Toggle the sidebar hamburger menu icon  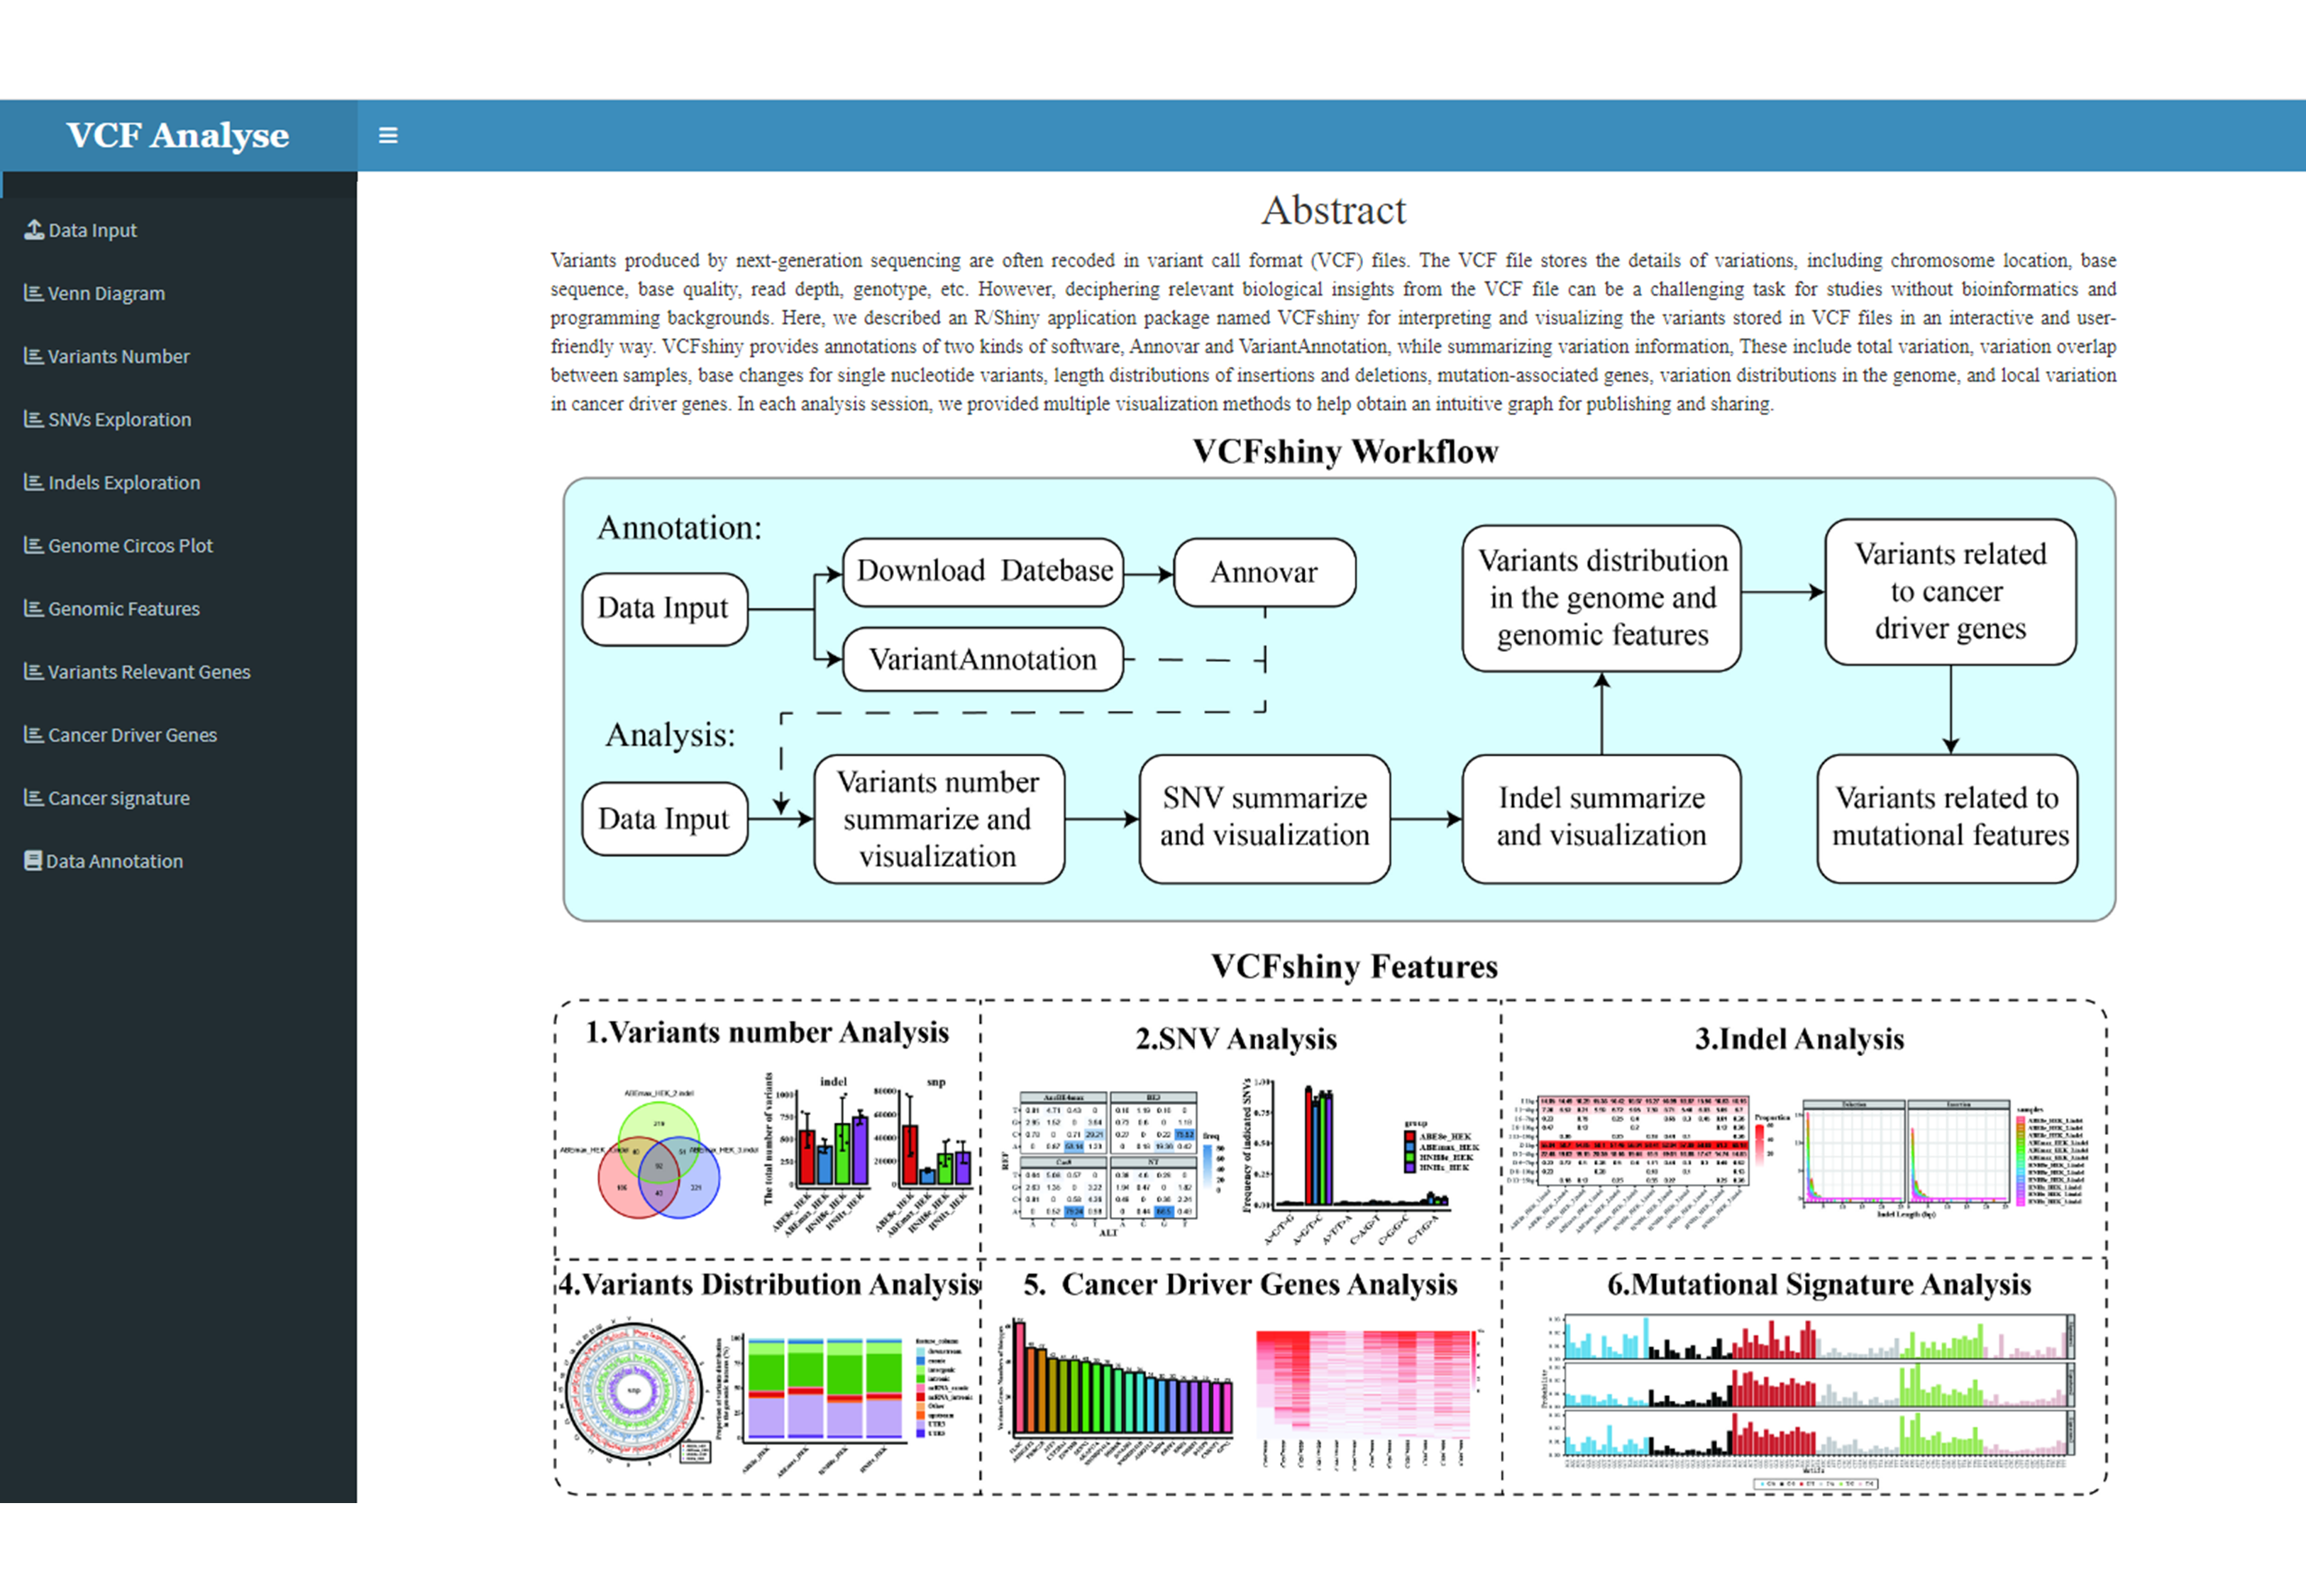pyautogui.click(x=388, y=135)
